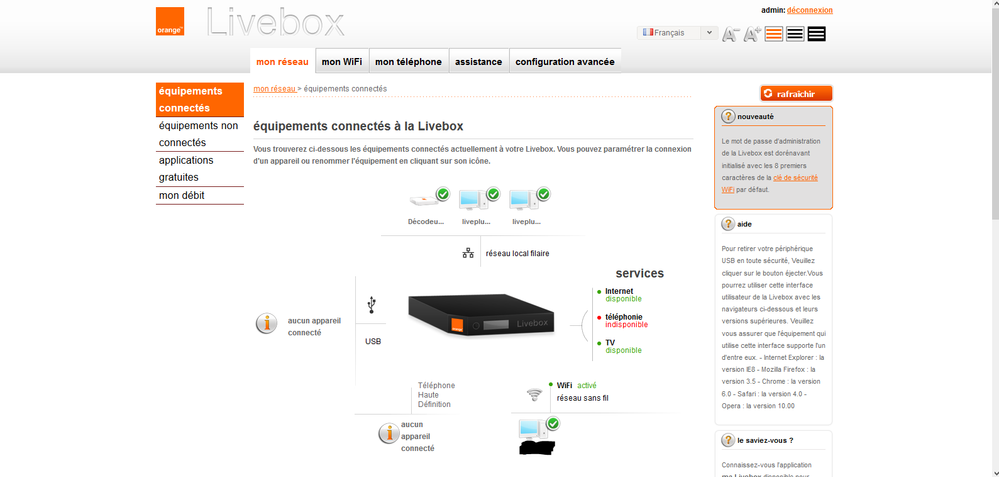Decrease font size with A- icon

coord(730,34)
